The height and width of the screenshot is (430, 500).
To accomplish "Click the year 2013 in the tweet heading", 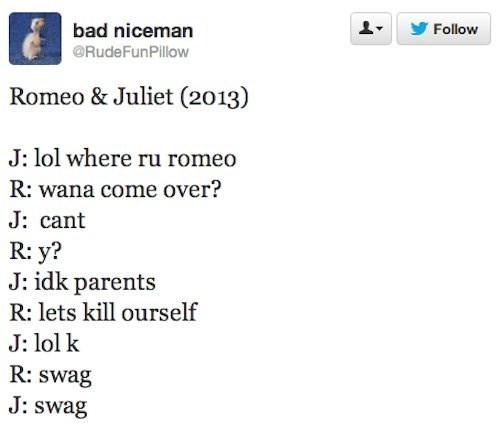I will [x=214, y=97].
